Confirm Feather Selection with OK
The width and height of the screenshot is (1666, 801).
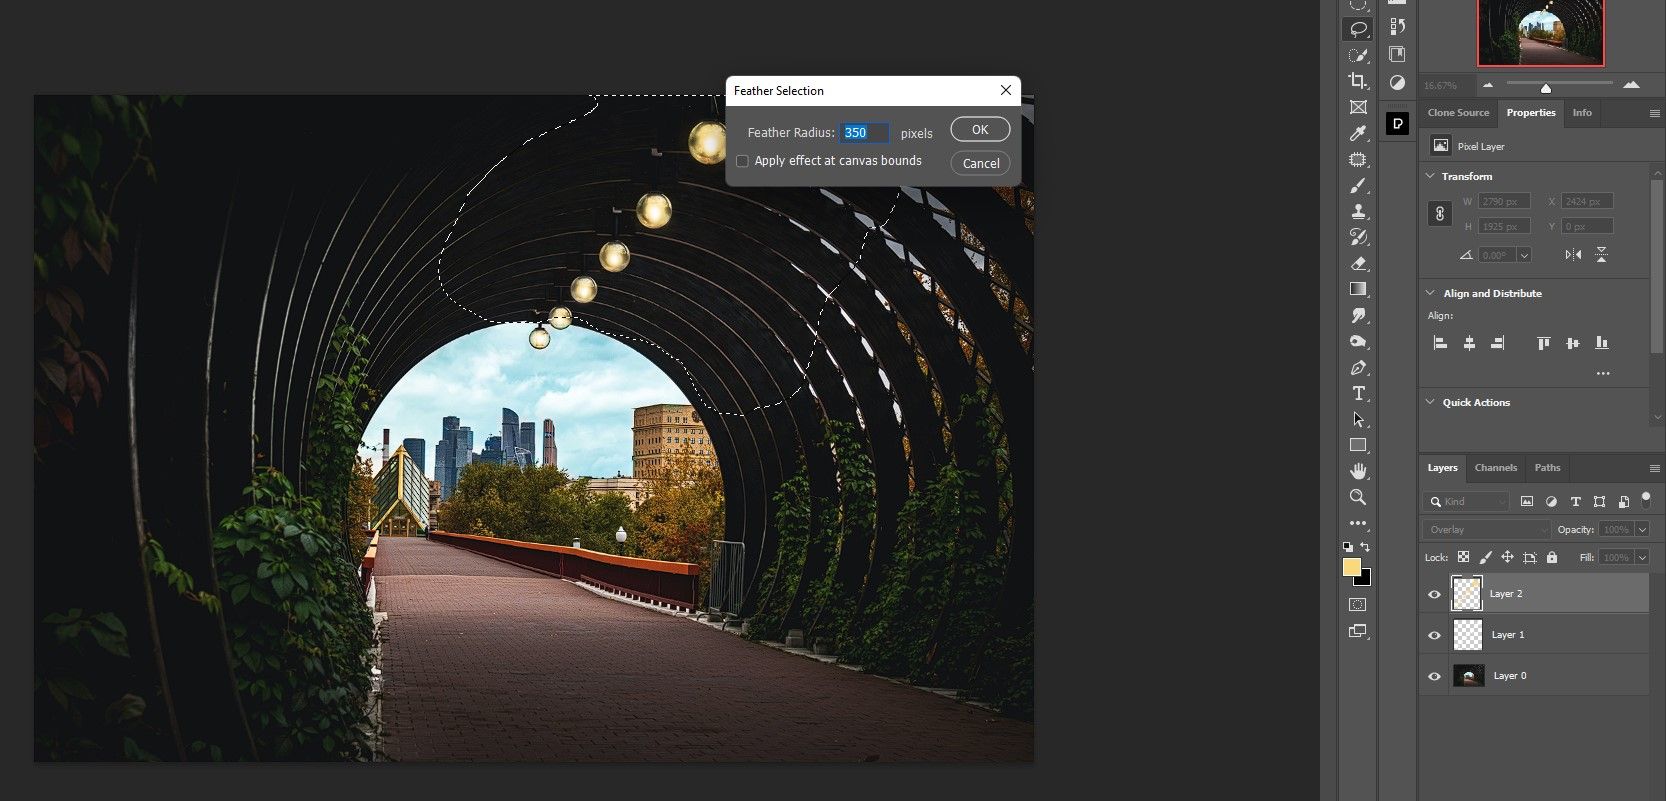[980, 129]
